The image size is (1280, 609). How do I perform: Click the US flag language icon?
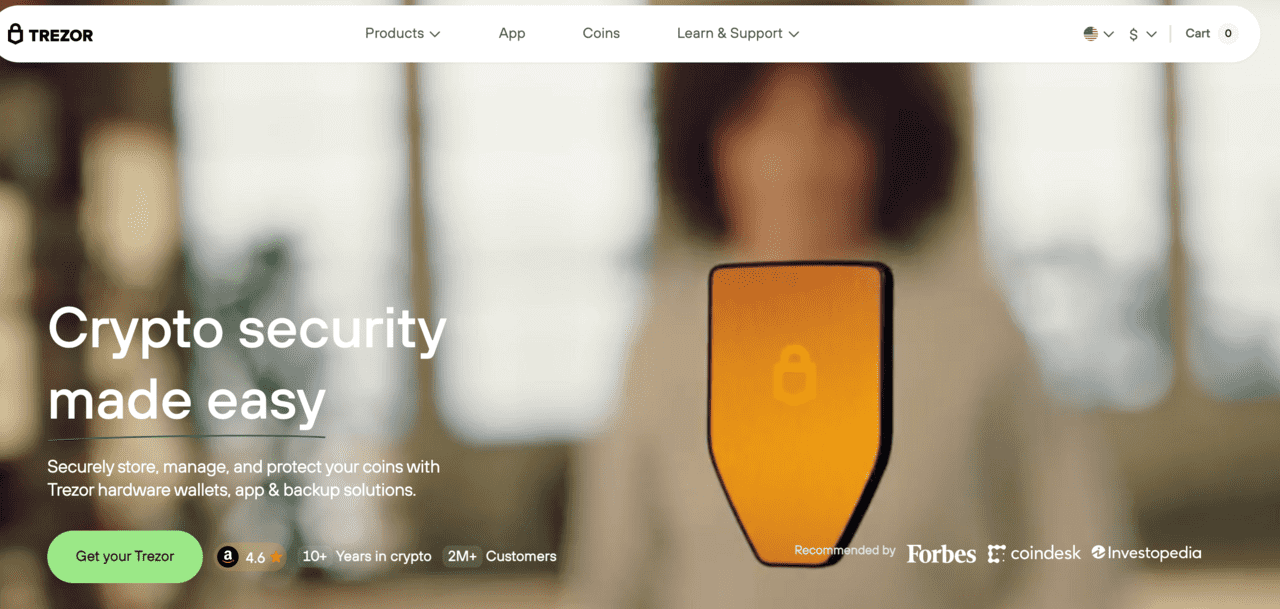1091,34
